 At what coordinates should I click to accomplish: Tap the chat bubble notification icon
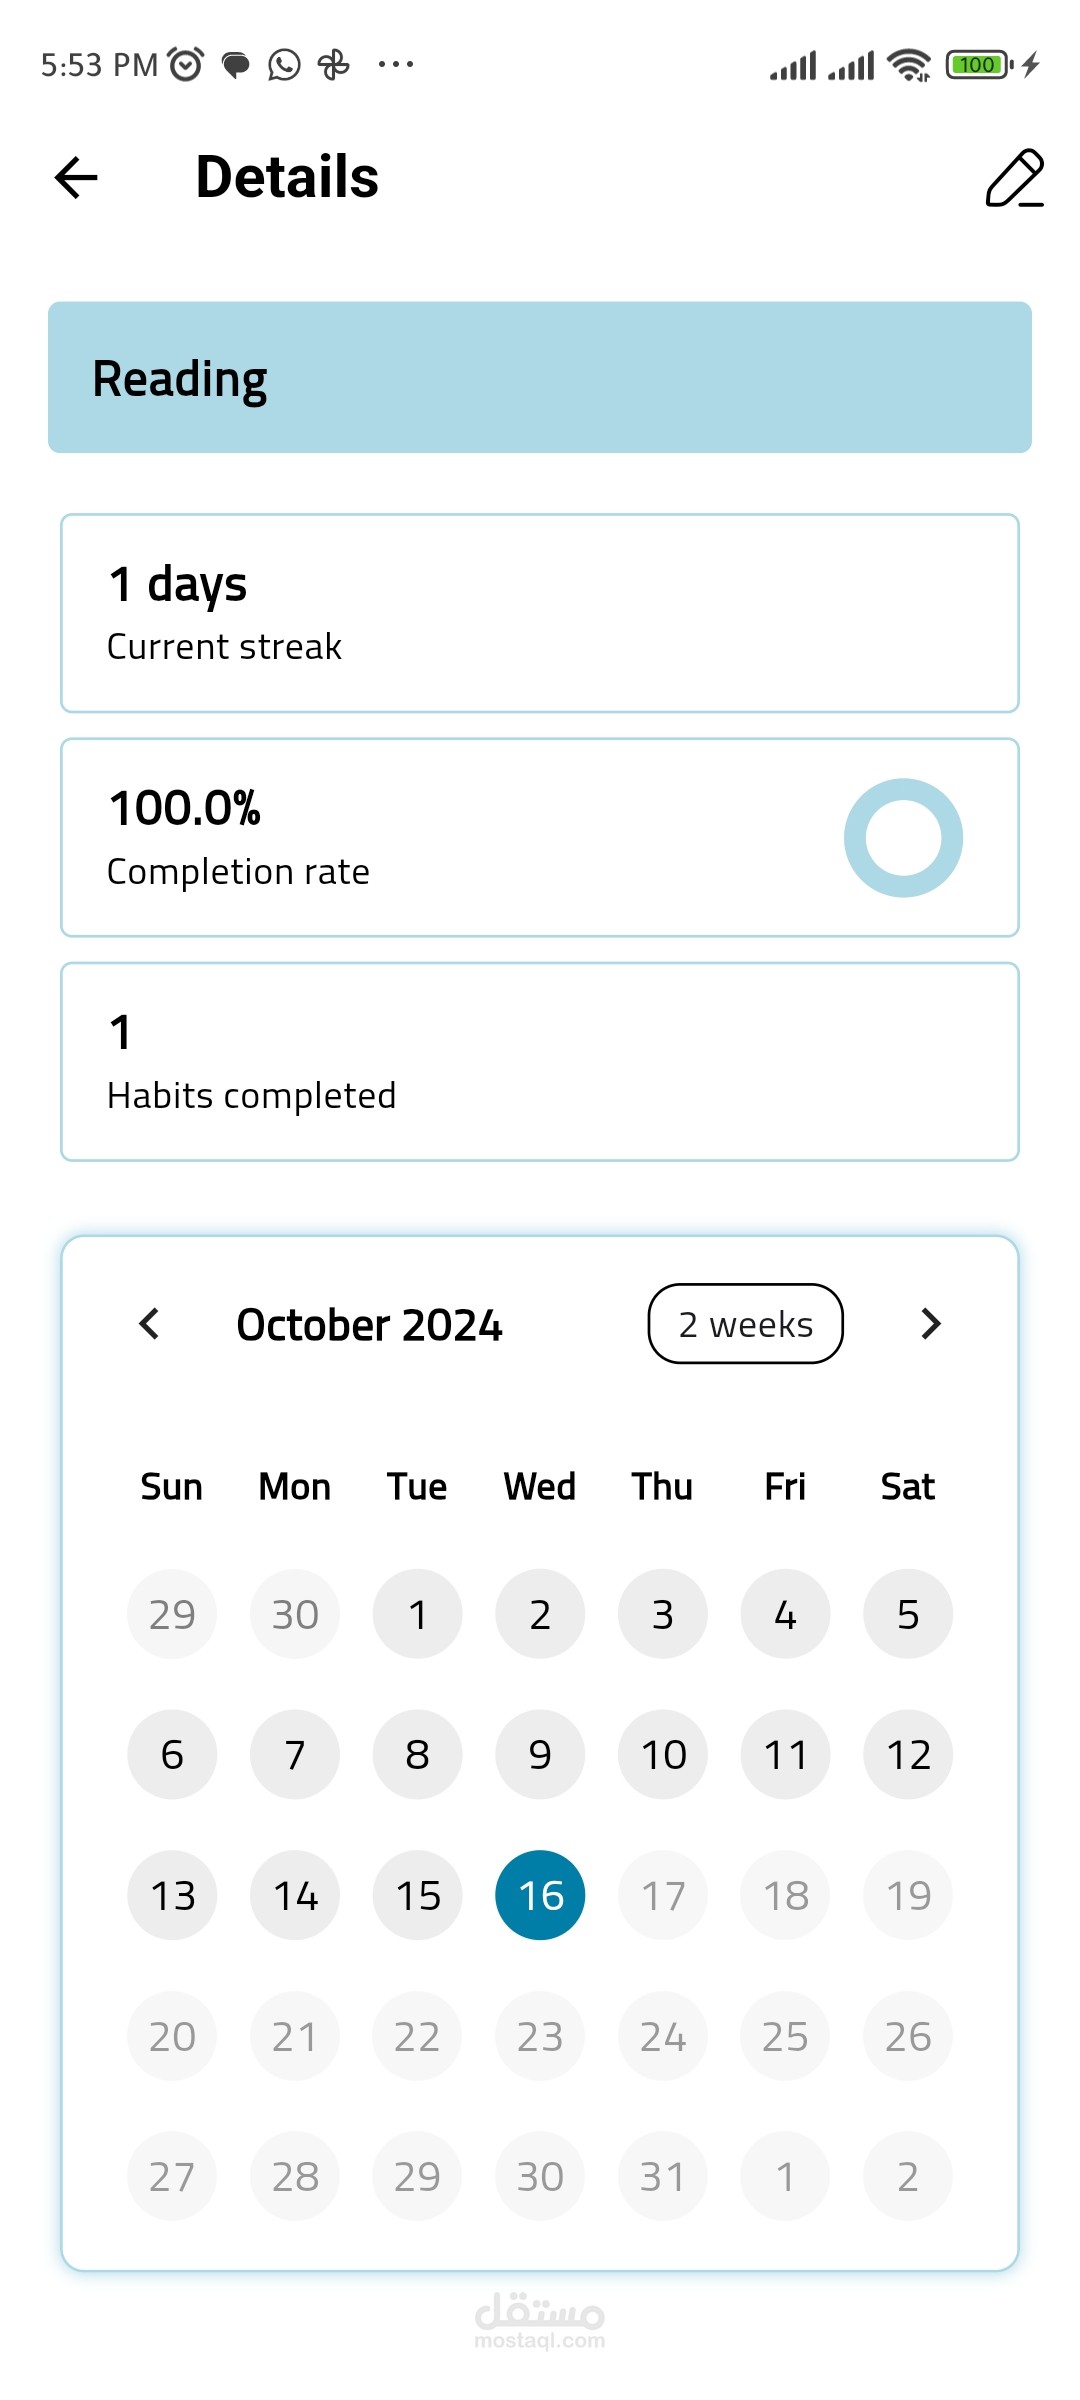236,66
